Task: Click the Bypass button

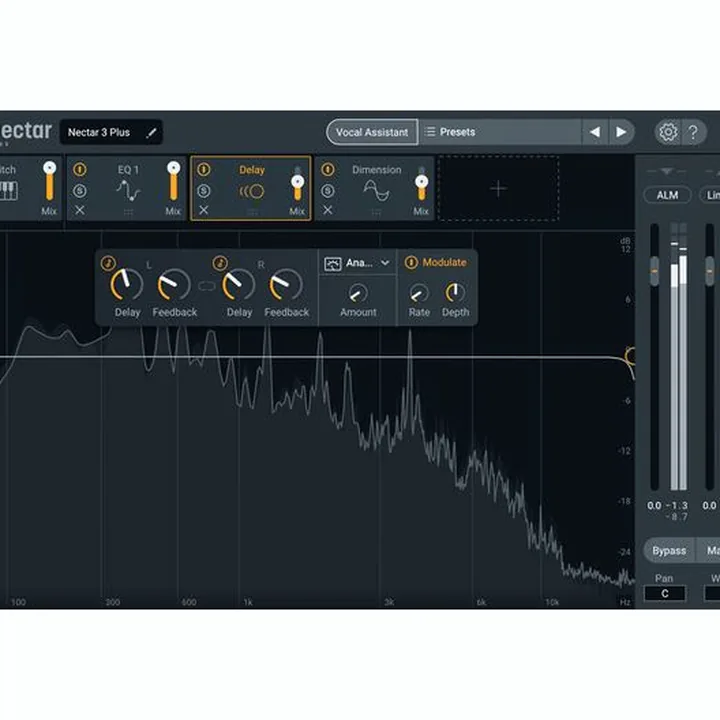Action: pos(669,551)
